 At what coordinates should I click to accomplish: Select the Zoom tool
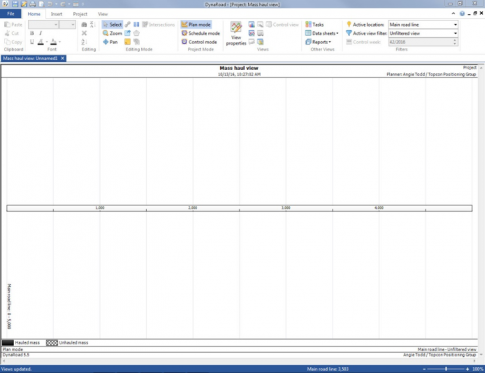click(x=112, y=33)
